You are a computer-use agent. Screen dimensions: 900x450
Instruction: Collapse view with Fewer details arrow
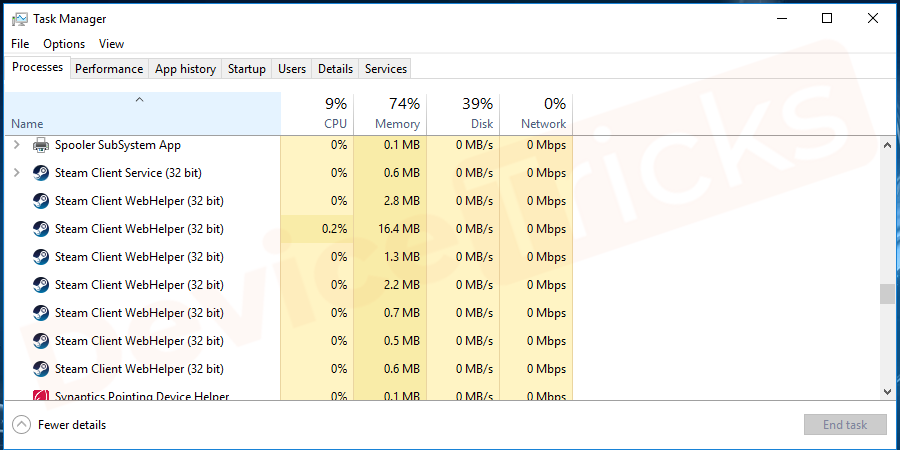tap(21, 425)
